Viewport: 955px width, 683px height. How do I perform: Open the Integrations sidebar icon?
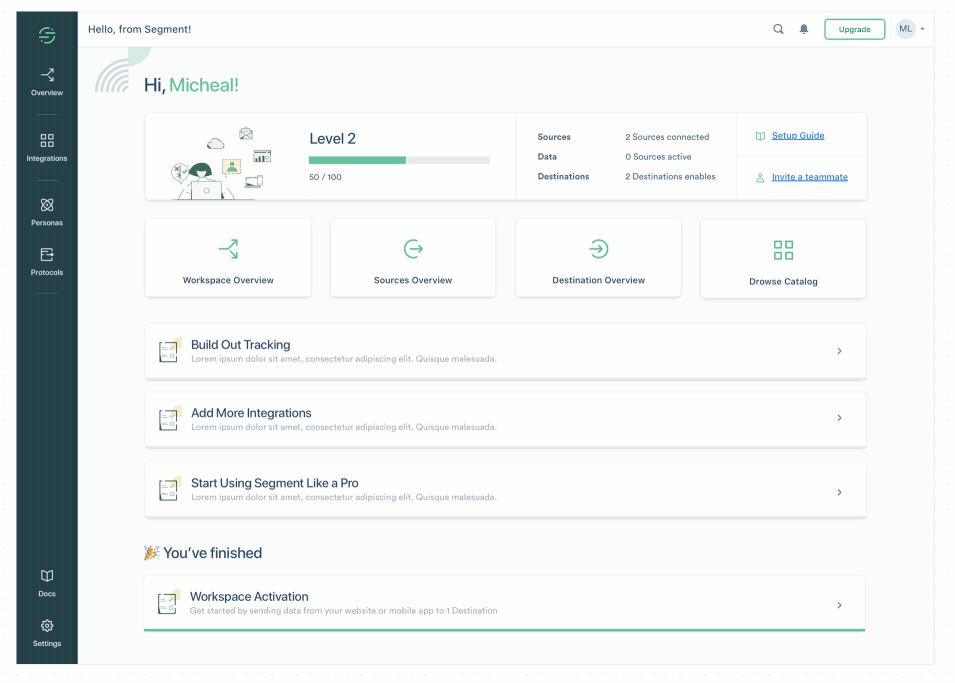click(x=47, y=141)
